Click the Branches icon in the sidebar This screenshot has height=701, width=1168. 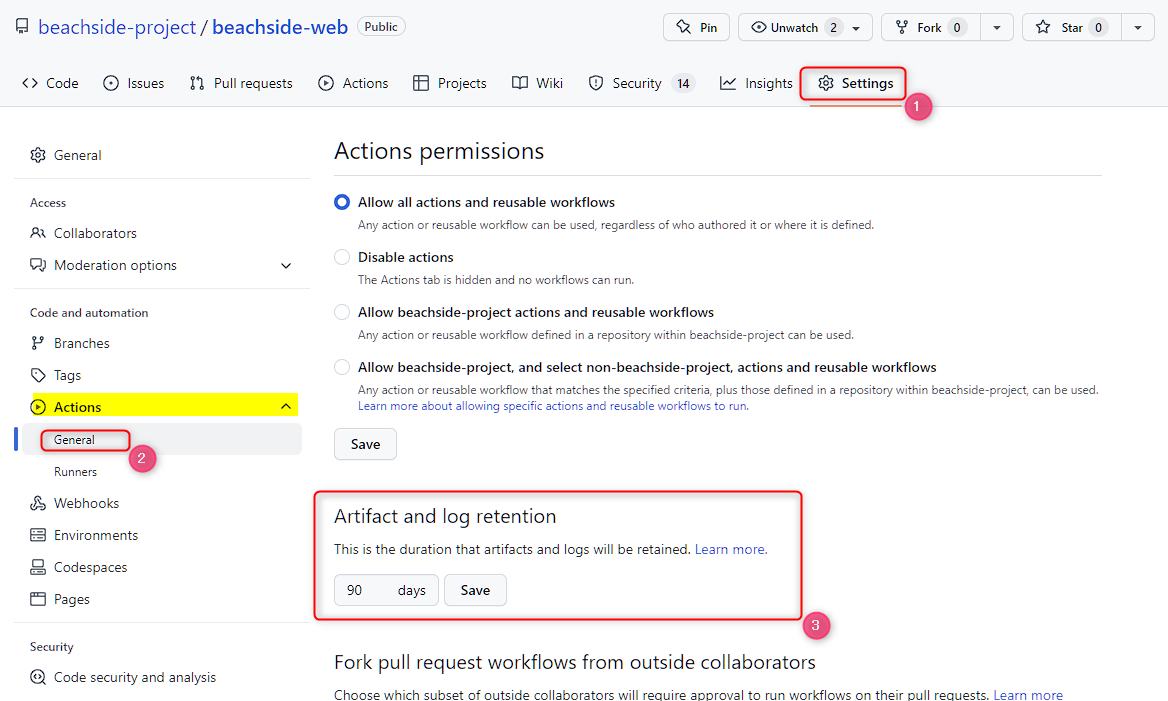(39, 342)
